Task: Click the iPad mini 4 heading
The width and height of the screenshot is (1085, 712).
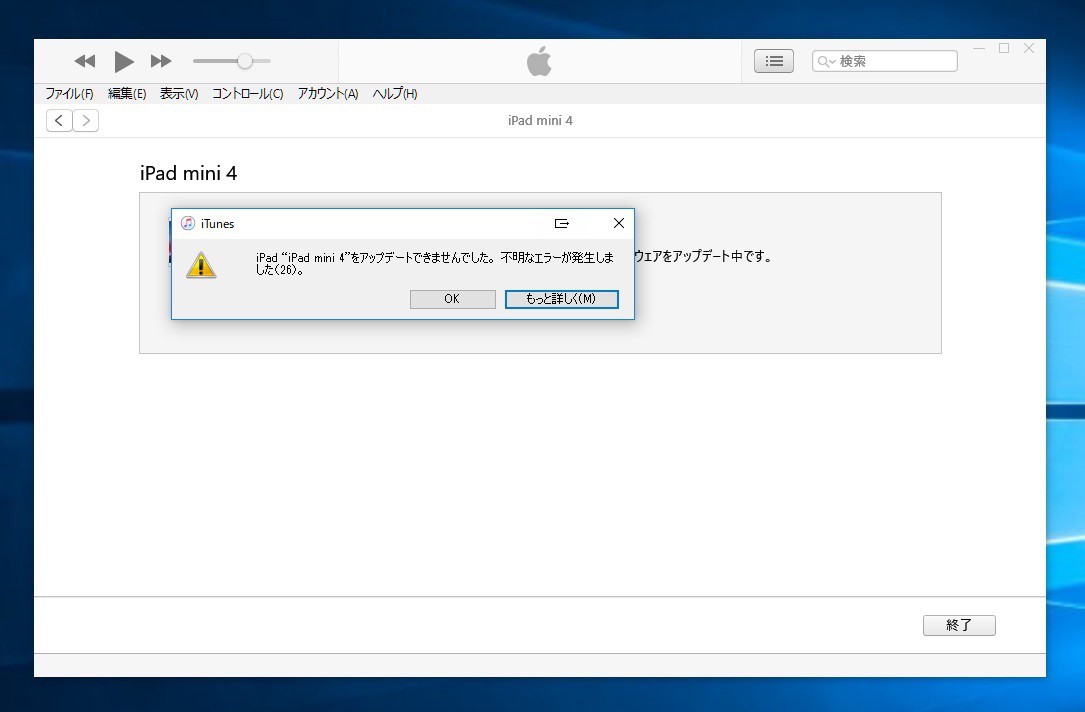Action: pos(188,173)
